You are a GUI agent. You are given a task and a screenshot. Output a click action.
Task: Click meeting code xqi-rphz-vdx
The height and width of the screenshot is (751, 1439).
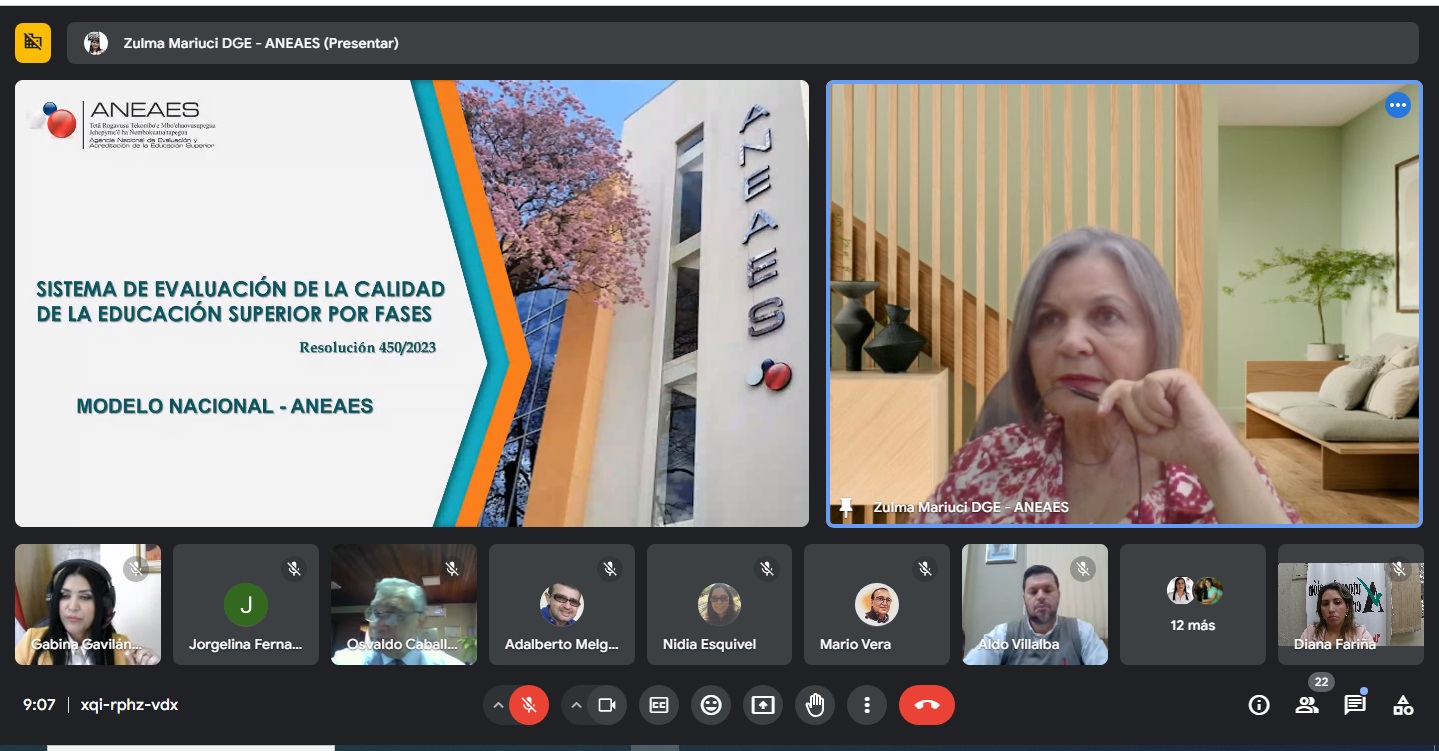129,705
